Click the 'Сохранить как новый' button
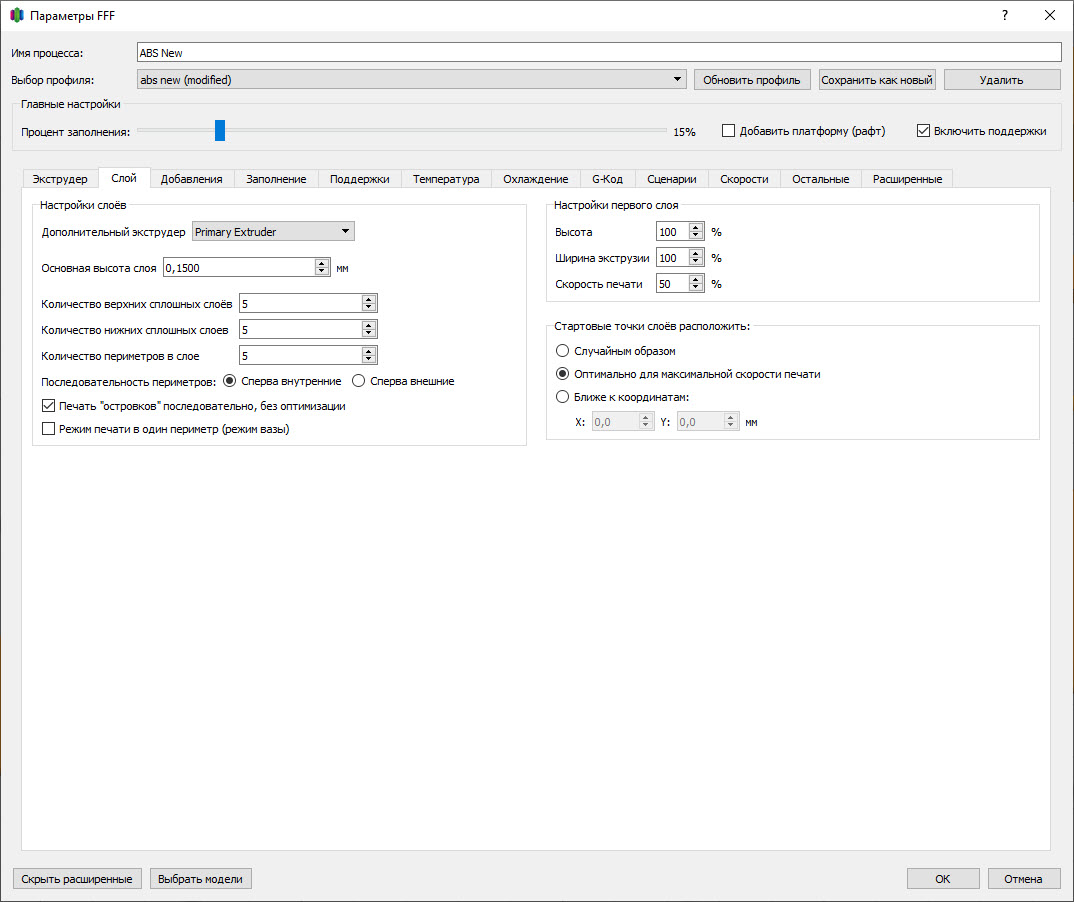1074x902 pixels. click(x=877, y=79)
